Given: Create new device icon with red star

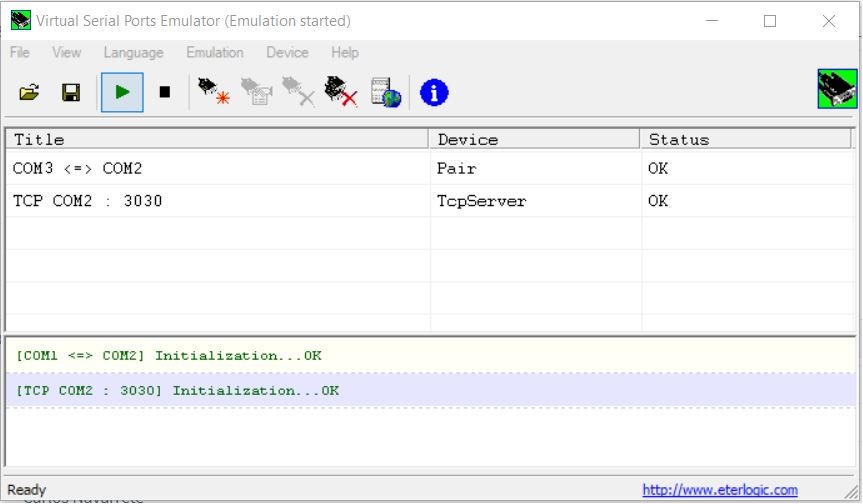Looking at the screenshot, I should coord(214,92).
